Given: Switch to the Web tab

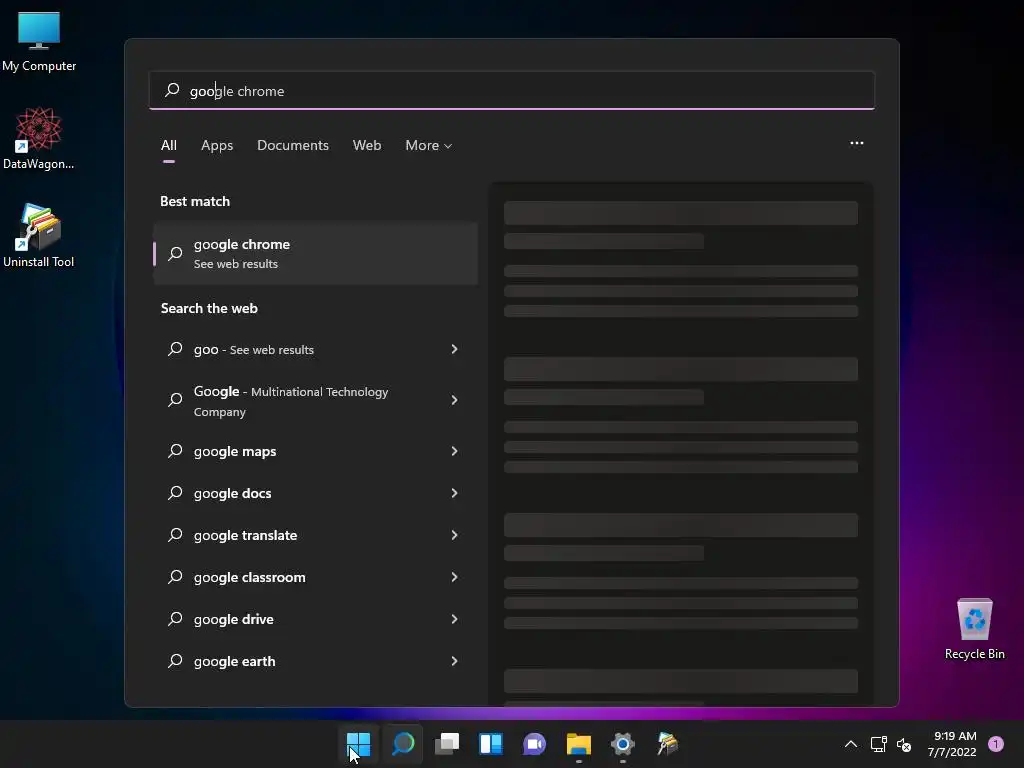Looking at the screenshot, I should (x=367, y=145).
